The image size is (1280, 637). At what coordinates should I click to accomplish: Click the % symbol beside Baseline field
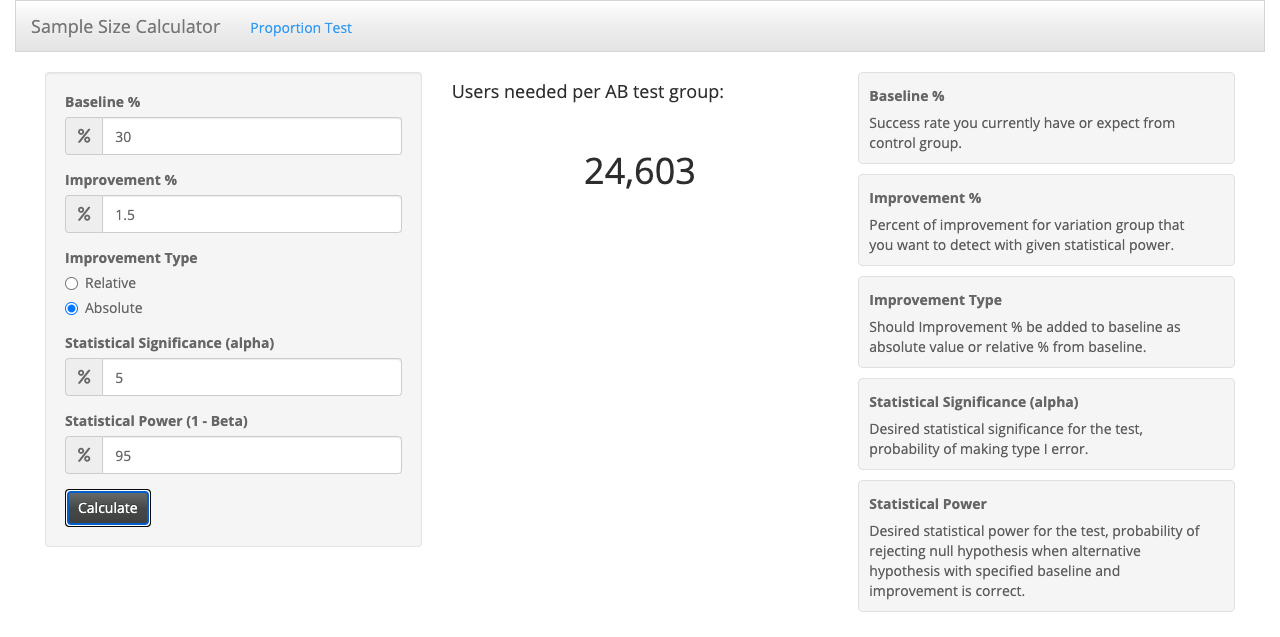(83, 136)
